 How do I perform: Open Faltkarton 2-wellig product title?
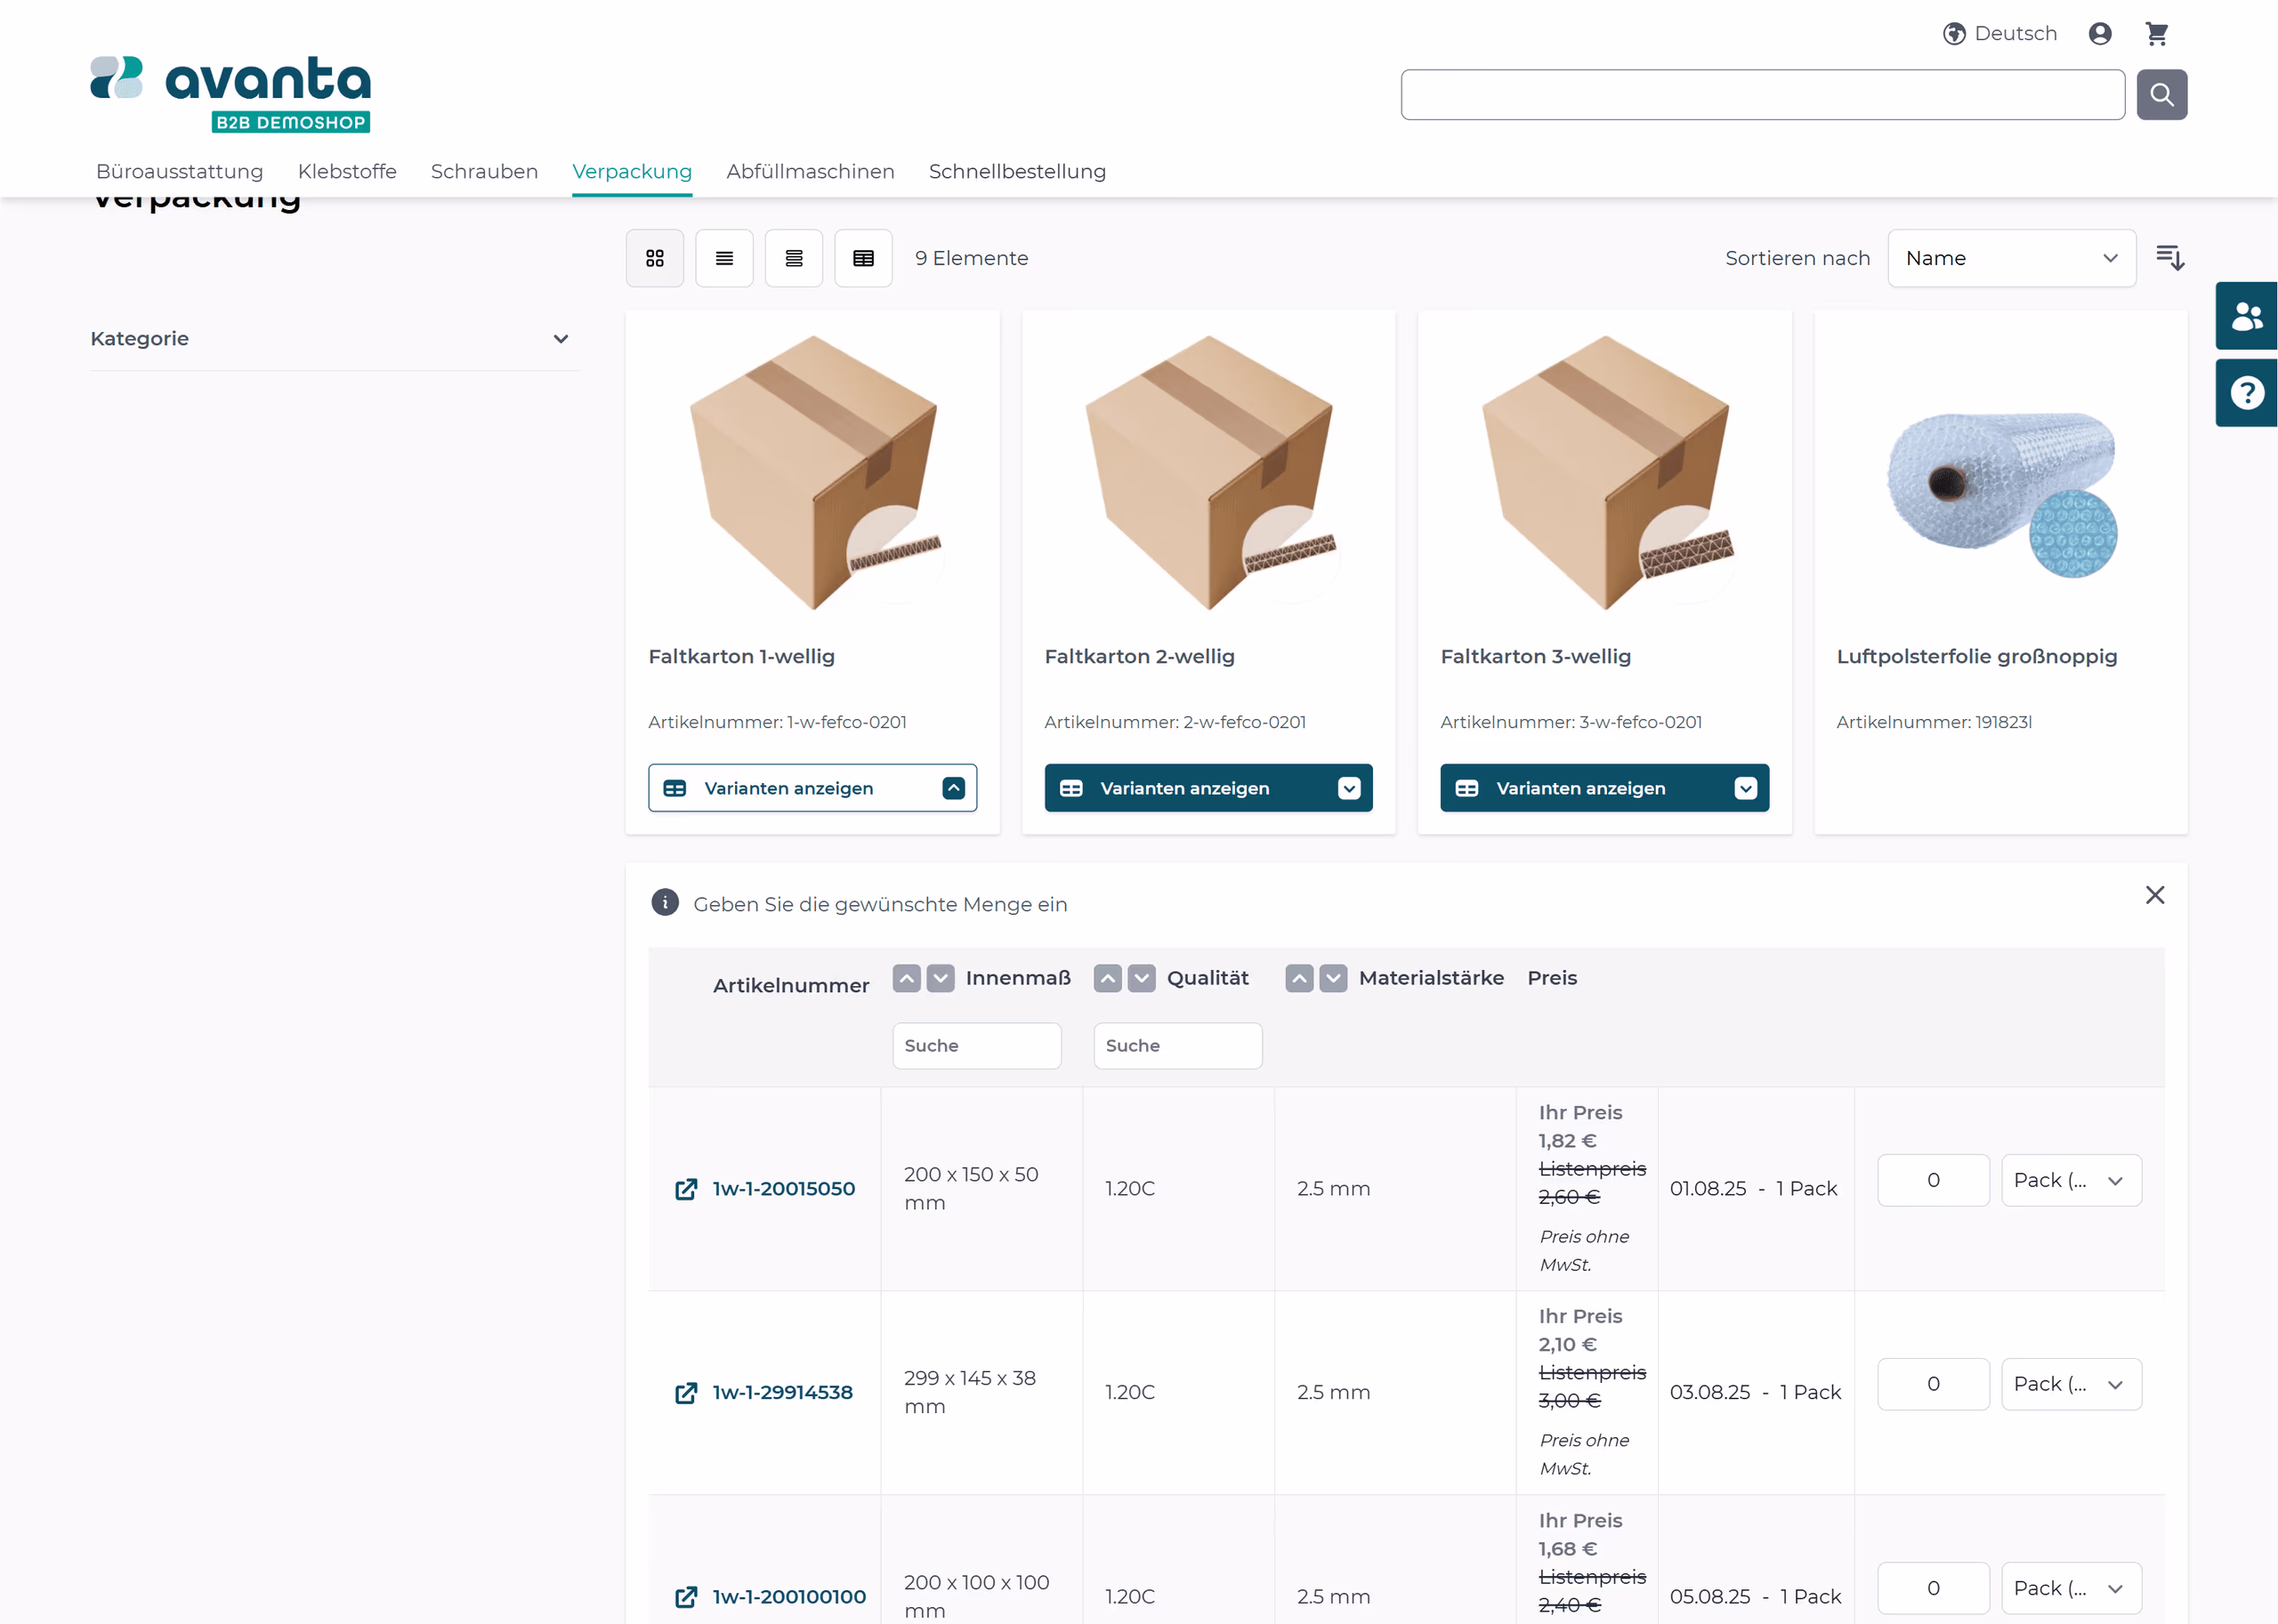1139,656
